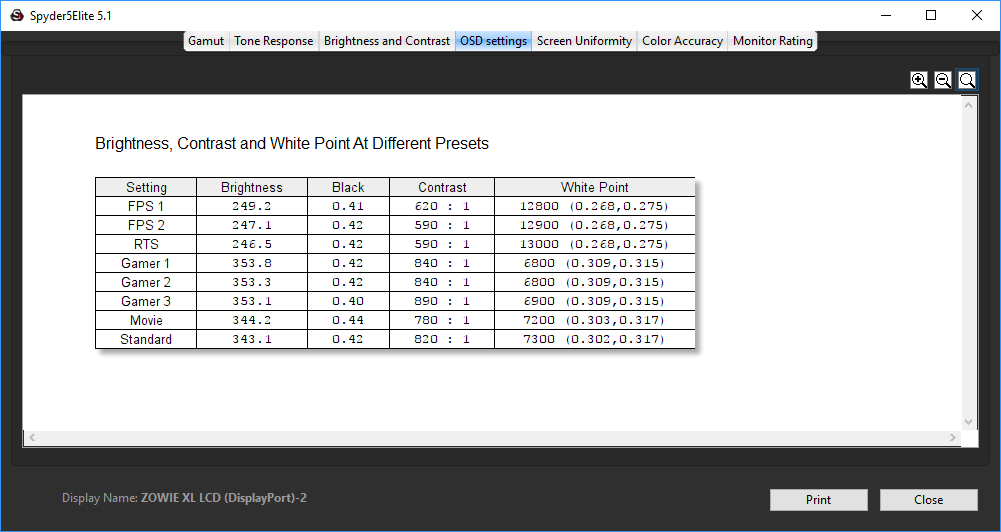Screen dimensions: 1001x532
Task: Click the Gamer 1 row label
Action: click(146, 263)
